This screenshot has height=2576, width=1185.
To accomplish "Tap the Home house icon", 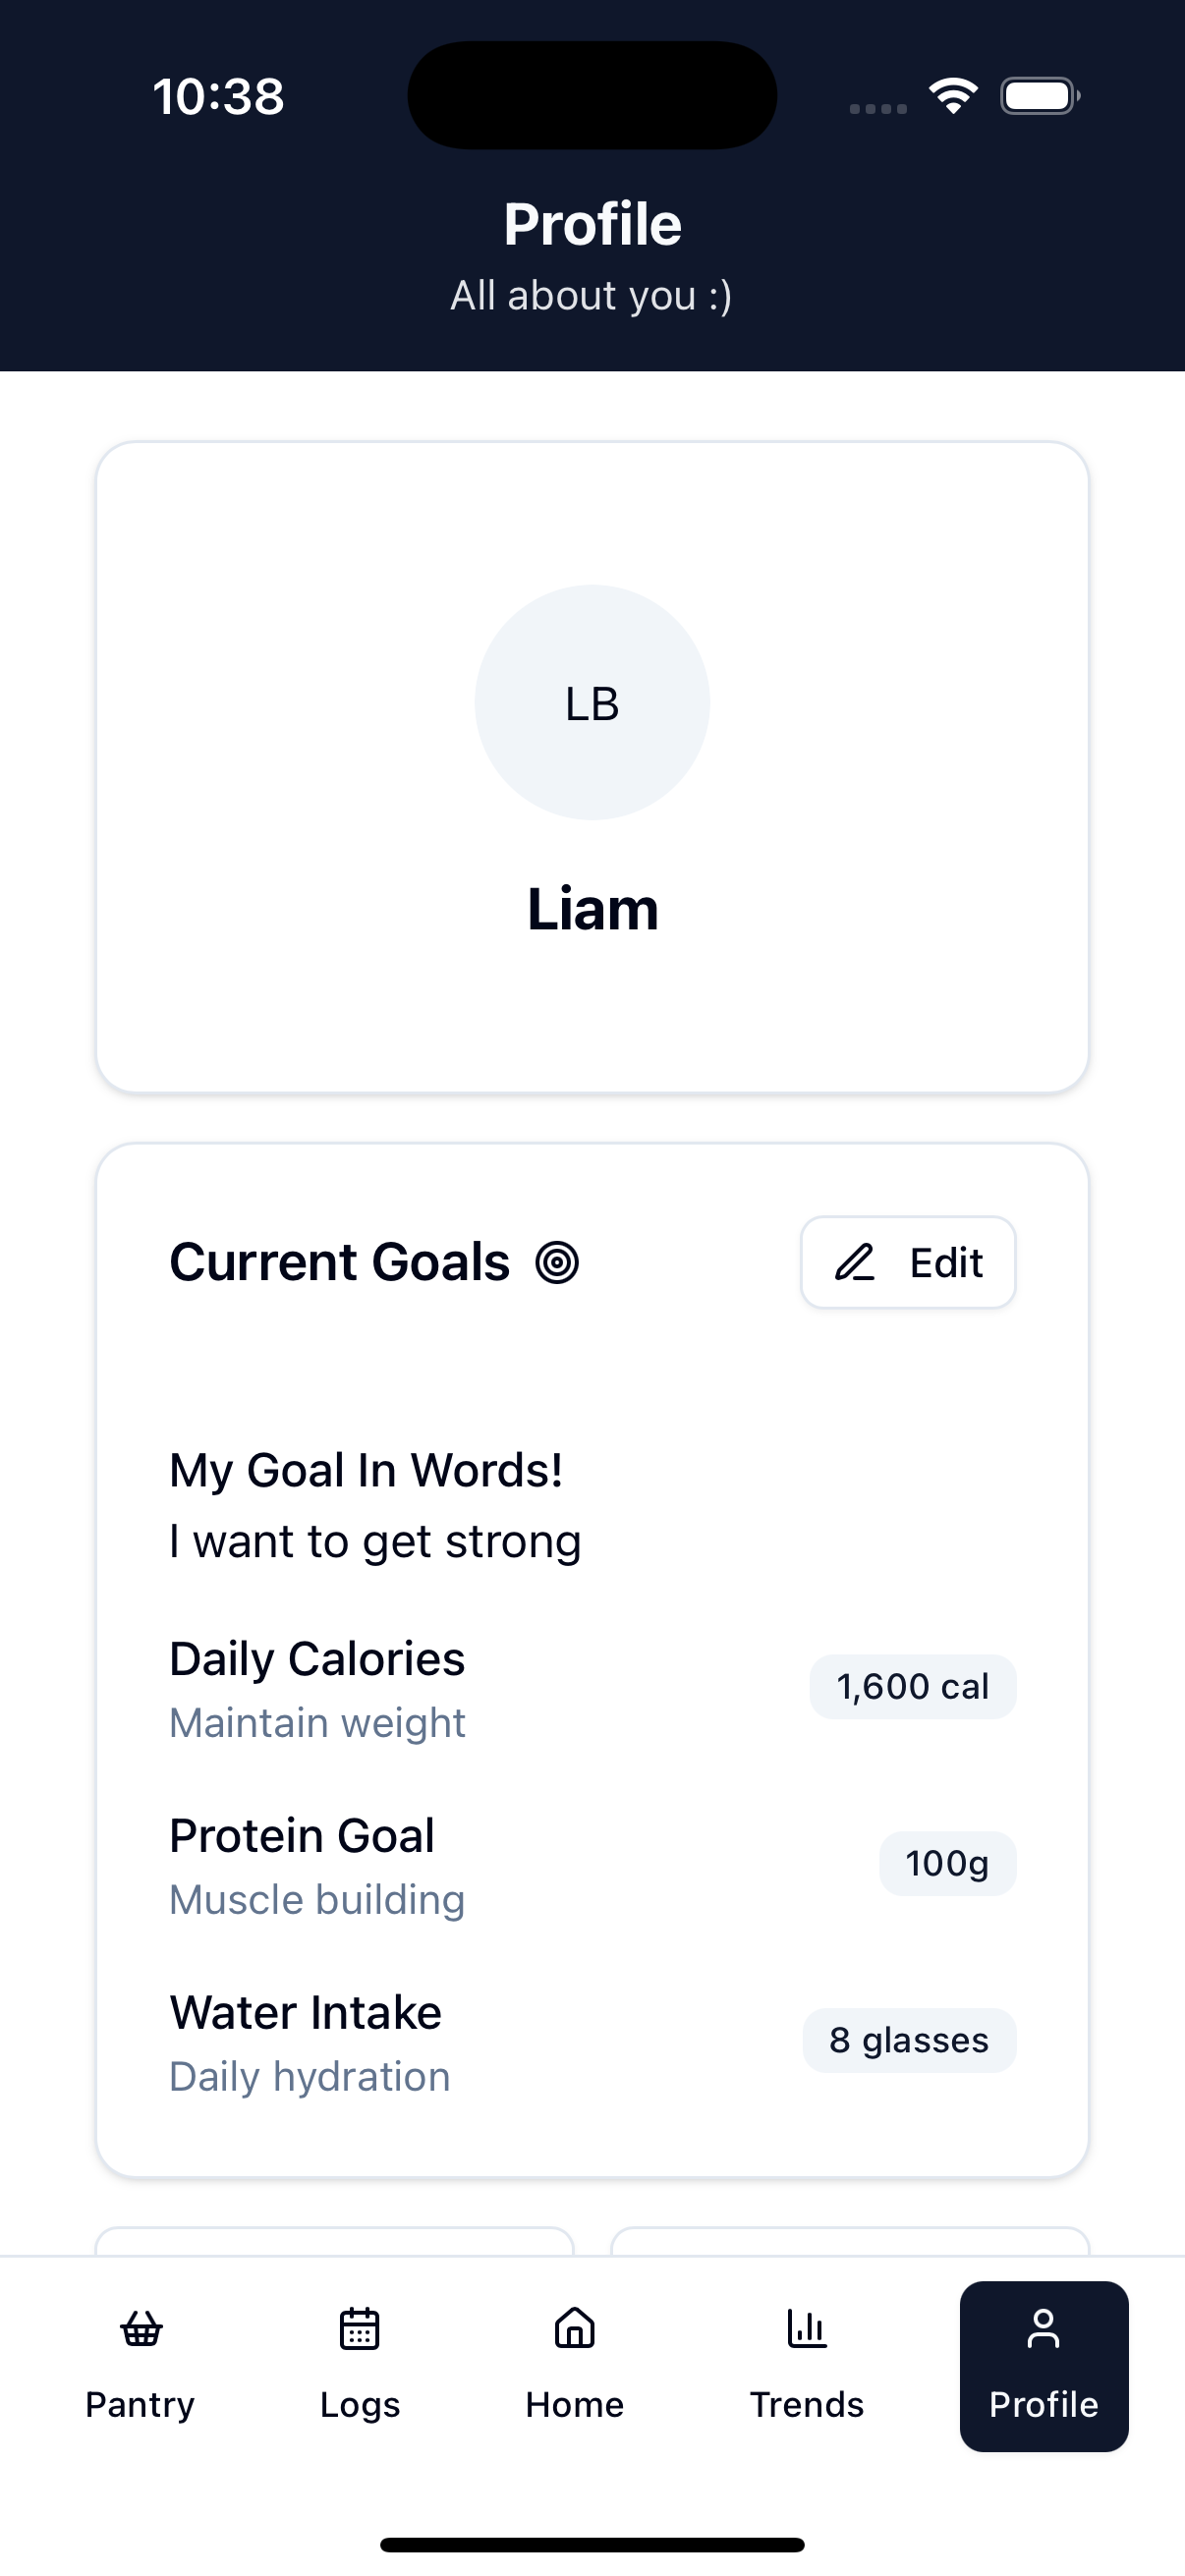I will pyautogui.click(x=575, y=2329).
